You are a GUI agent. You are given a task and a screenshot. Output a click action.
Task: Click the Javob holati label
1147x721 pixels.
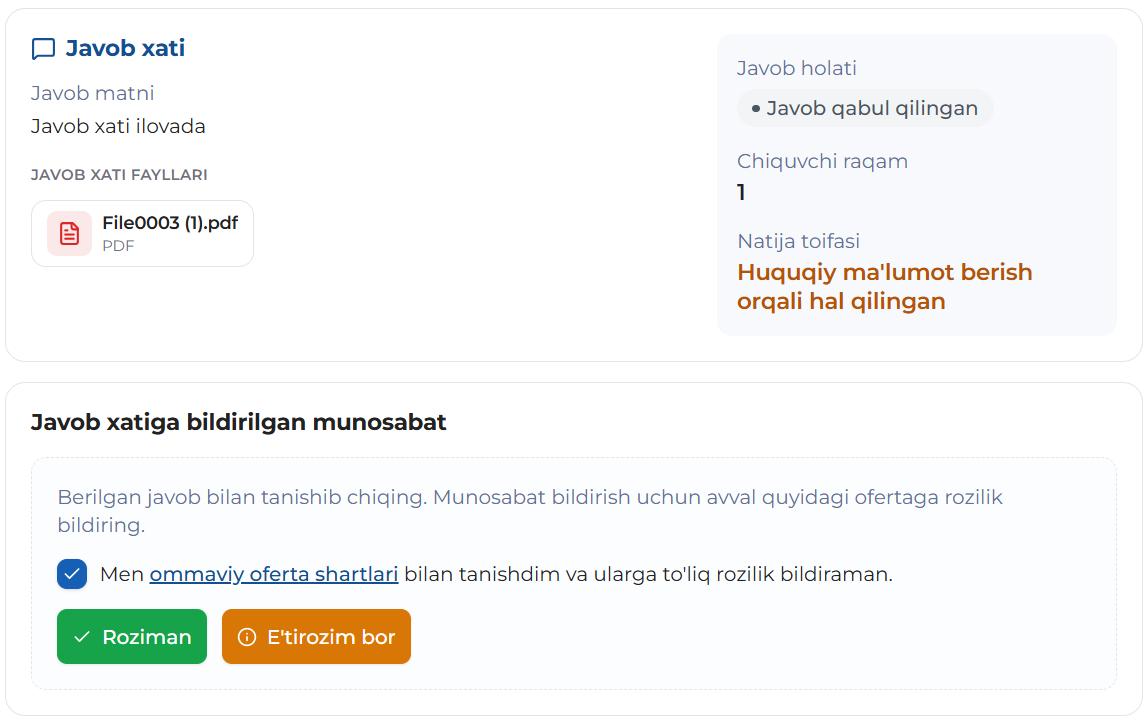797,68
